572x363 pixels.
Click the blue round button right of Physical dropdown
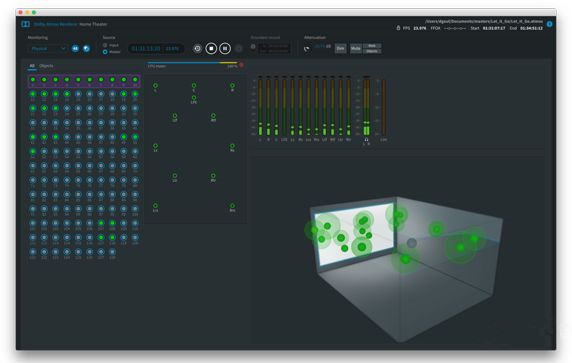coord(75,49)
